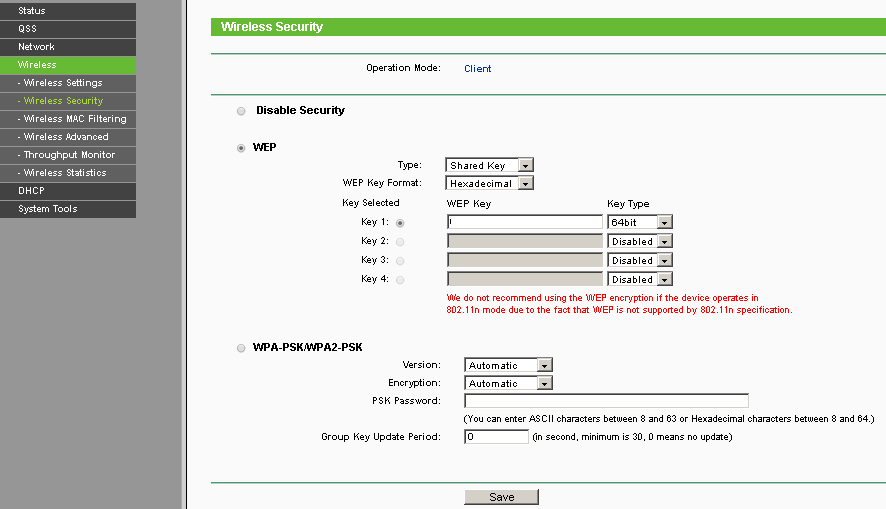
Task: Open the WEP Type dropdown
Action: [490, 166]
